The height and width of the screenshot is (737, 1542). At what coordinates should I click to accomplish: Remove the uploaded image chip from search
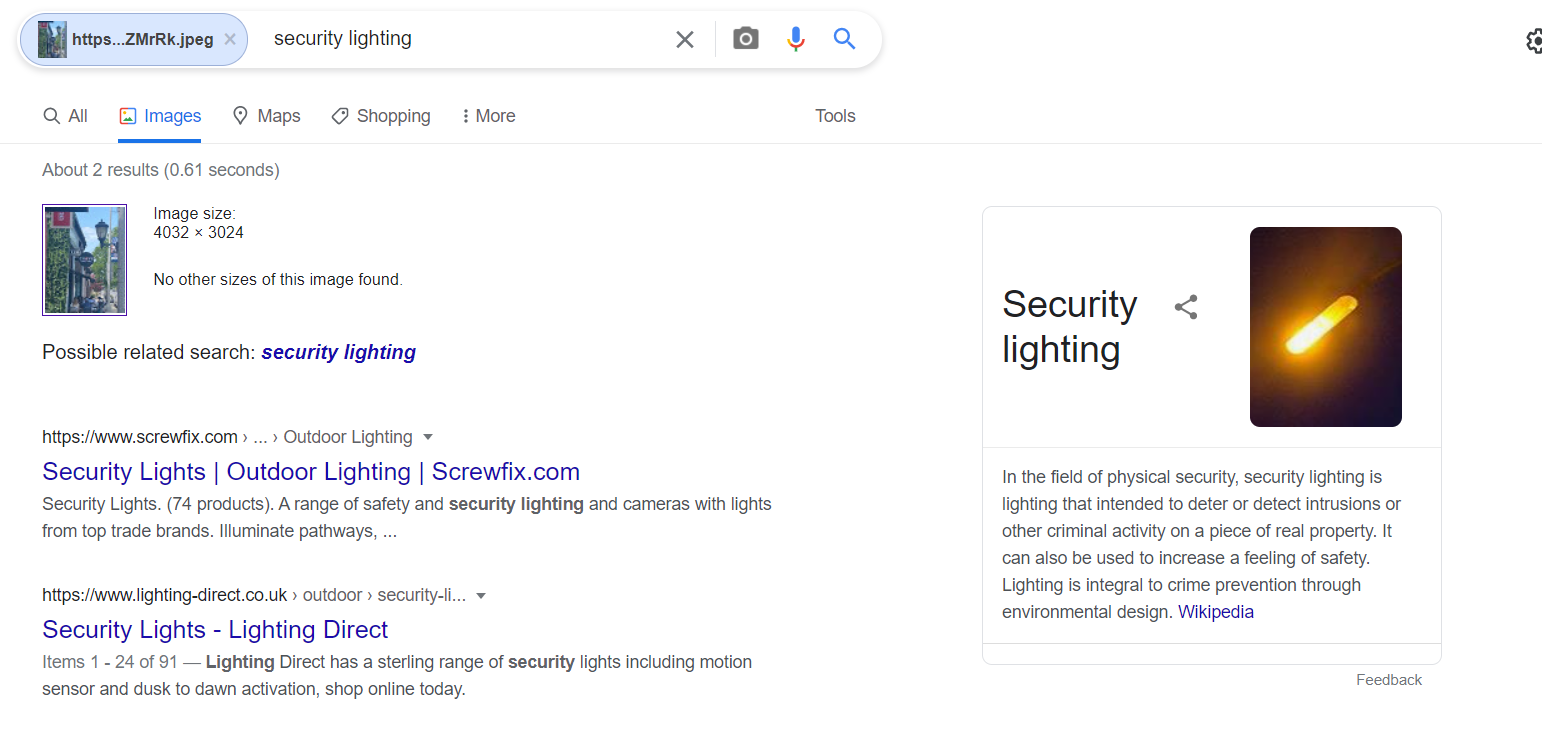[230, 40]
